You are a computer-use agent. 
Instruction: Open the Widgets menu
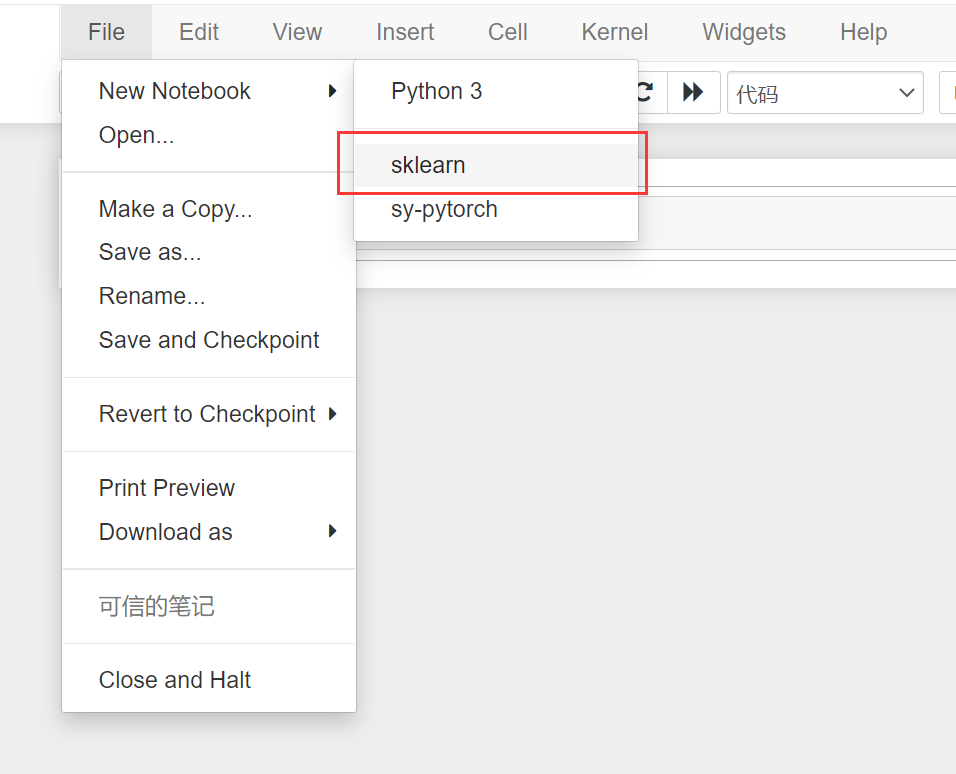743,32
